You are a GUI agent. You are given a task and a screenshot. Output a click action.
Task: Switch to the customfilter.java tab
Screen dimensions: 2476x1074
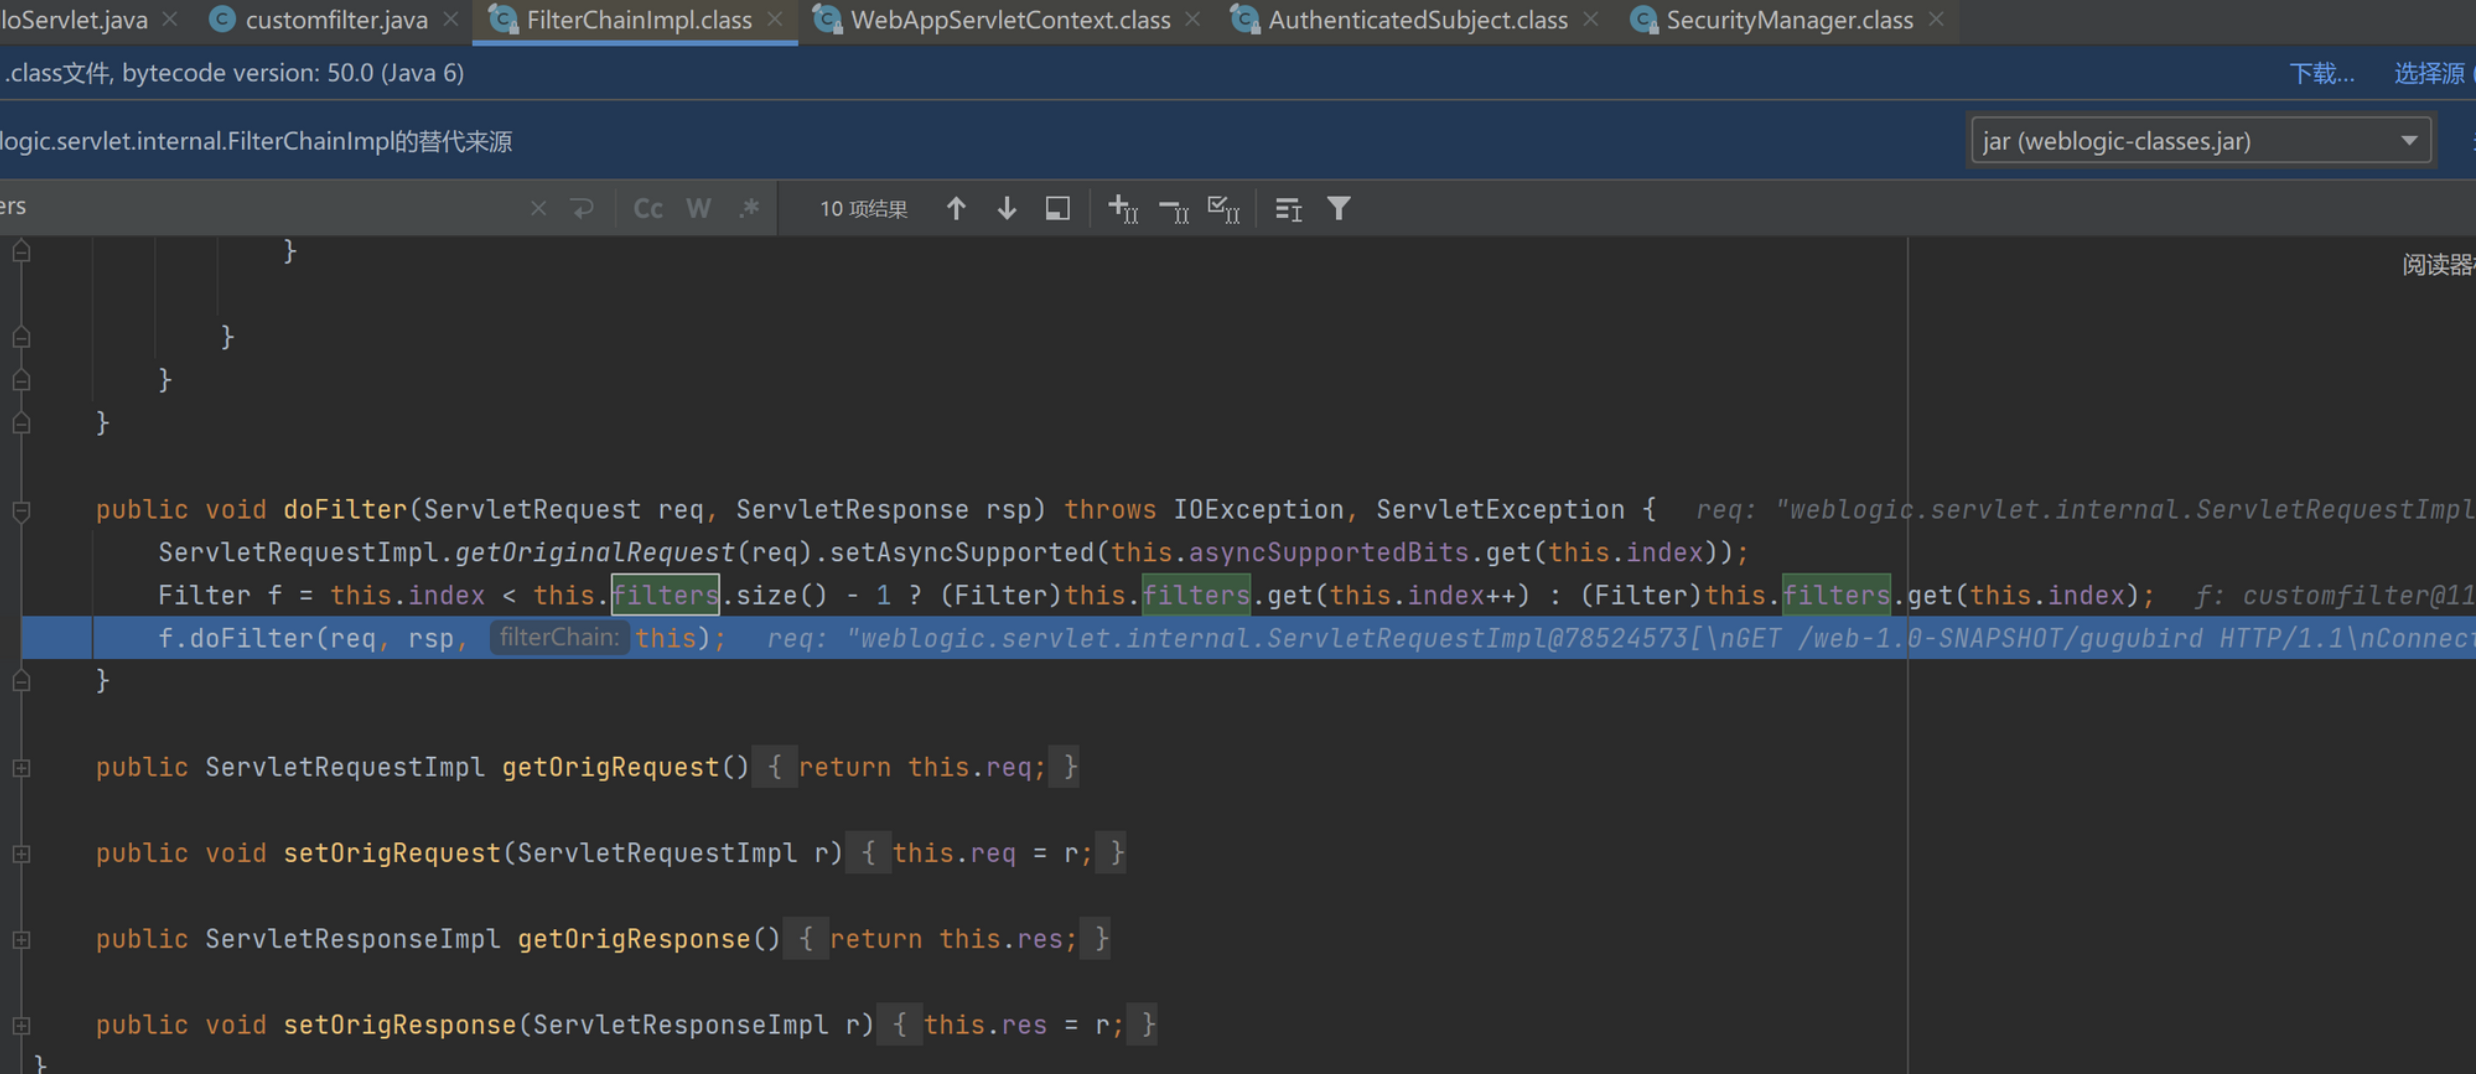pyautogui.click(x=336, y=20)
